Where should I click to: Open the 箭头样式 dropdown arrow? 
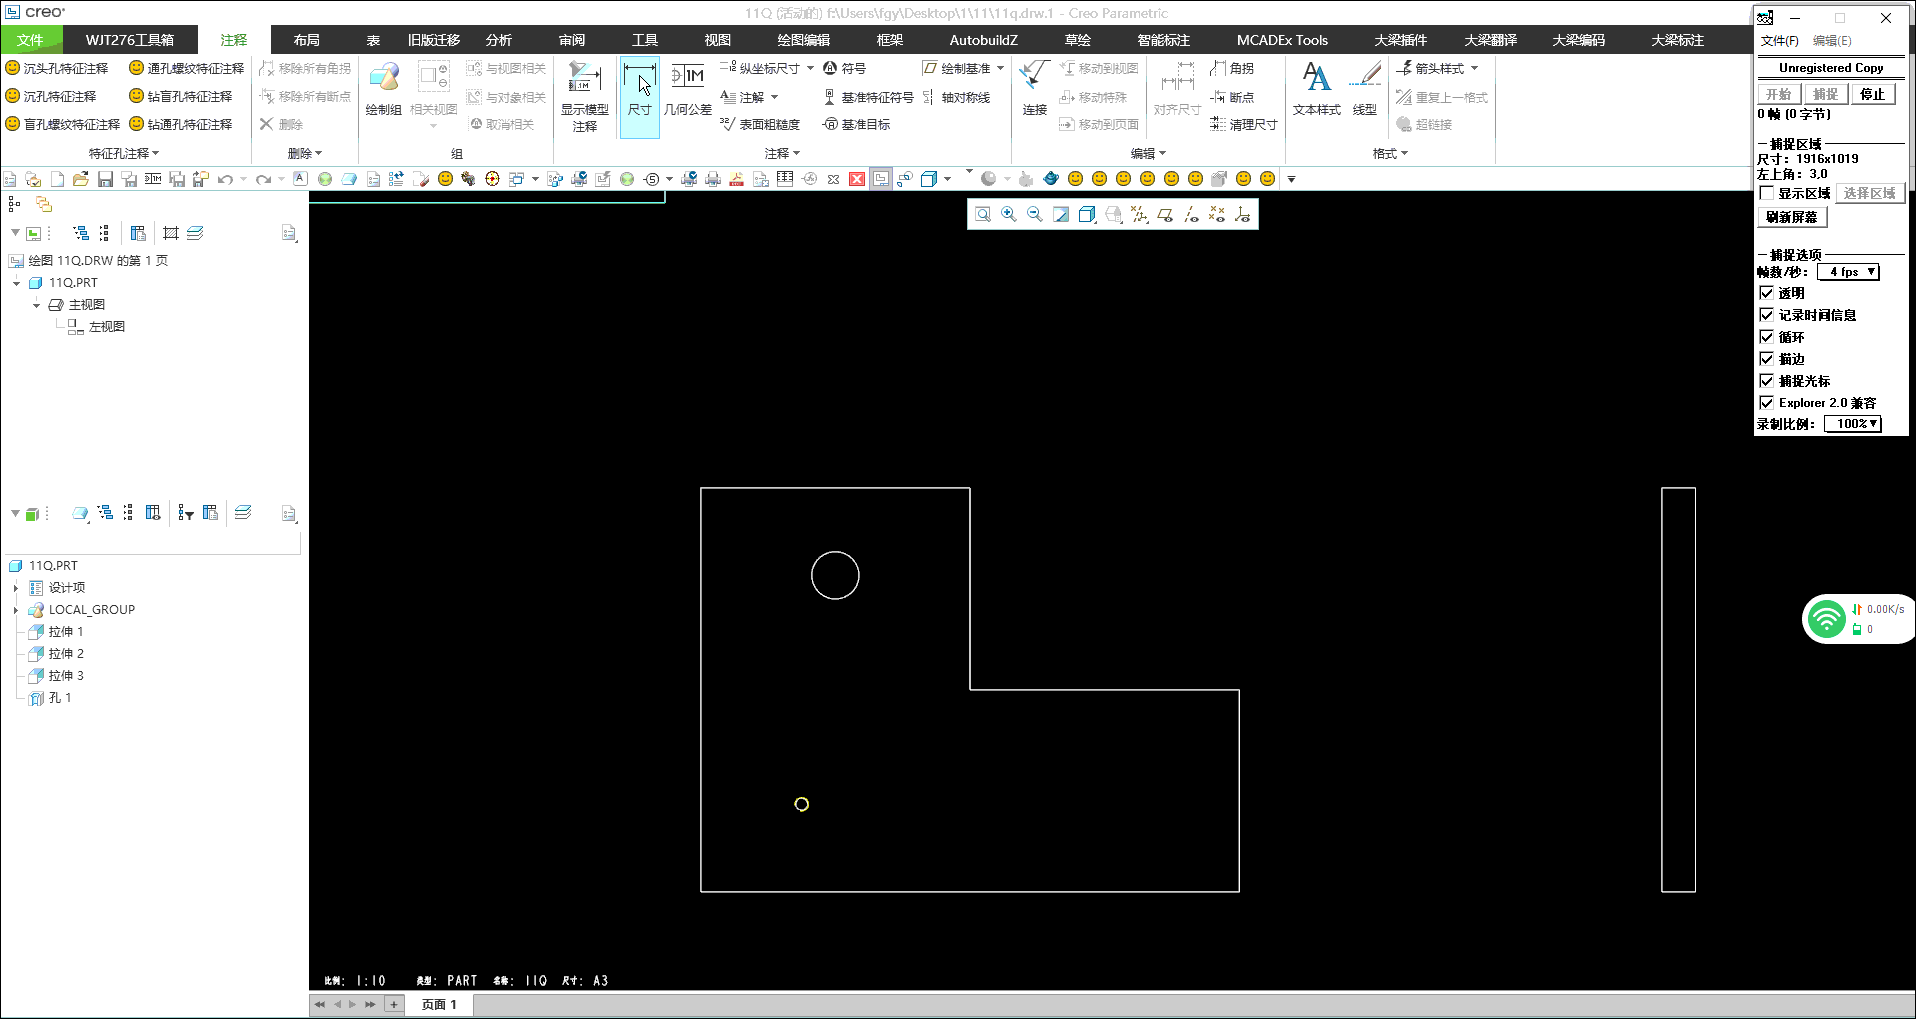[1474, 68]
